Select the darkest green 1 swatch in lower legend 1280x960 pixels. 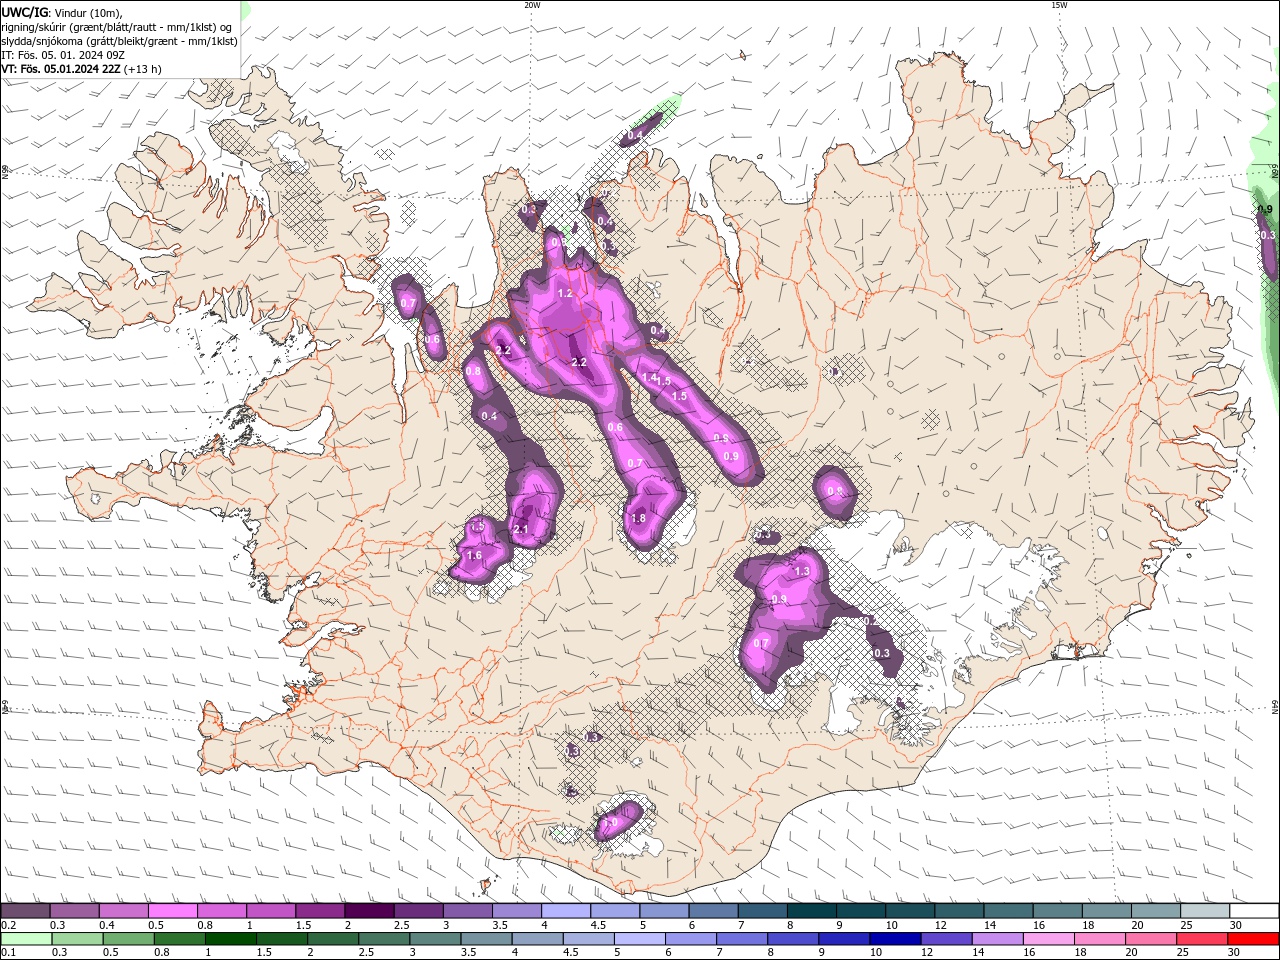(x=230, y=939)
